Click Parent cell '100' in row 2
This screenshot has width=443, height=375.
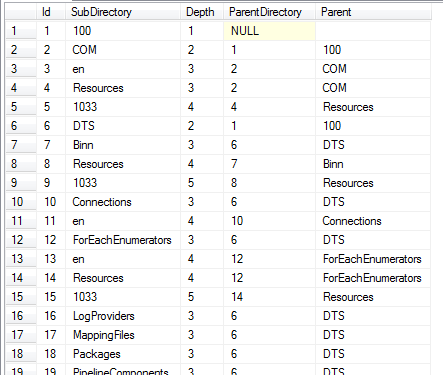373,50
